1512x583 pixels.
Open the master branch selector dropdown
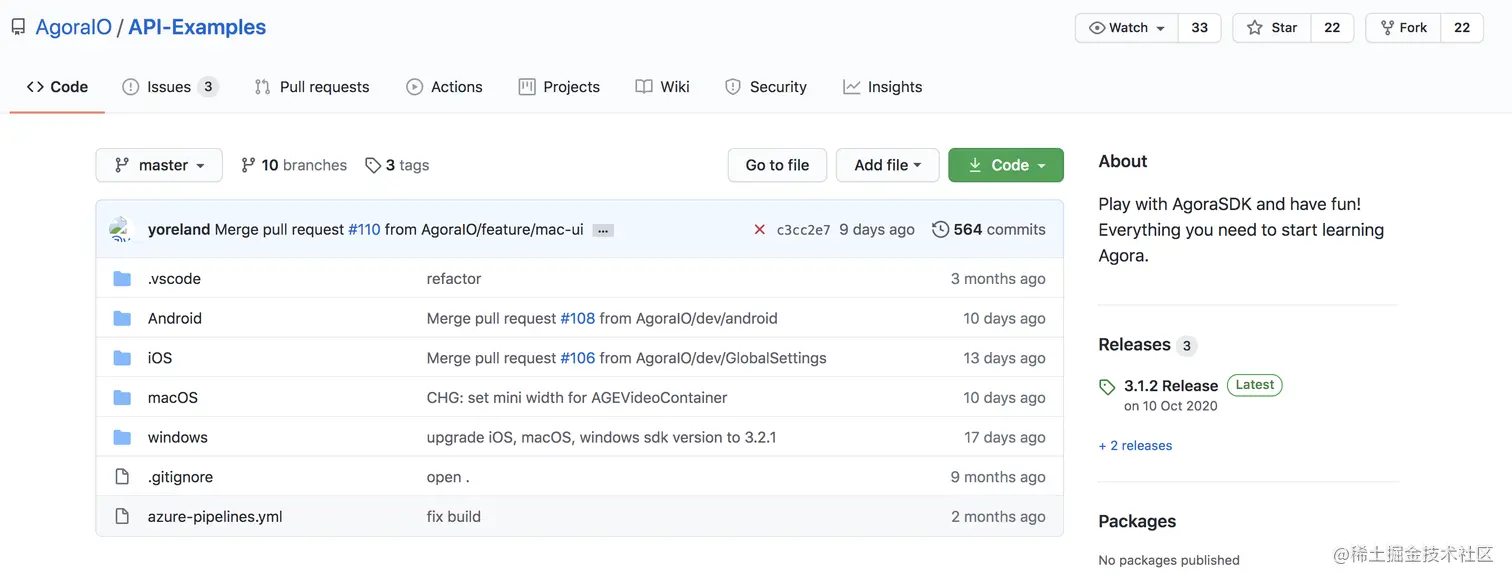(x=159, y=165)
